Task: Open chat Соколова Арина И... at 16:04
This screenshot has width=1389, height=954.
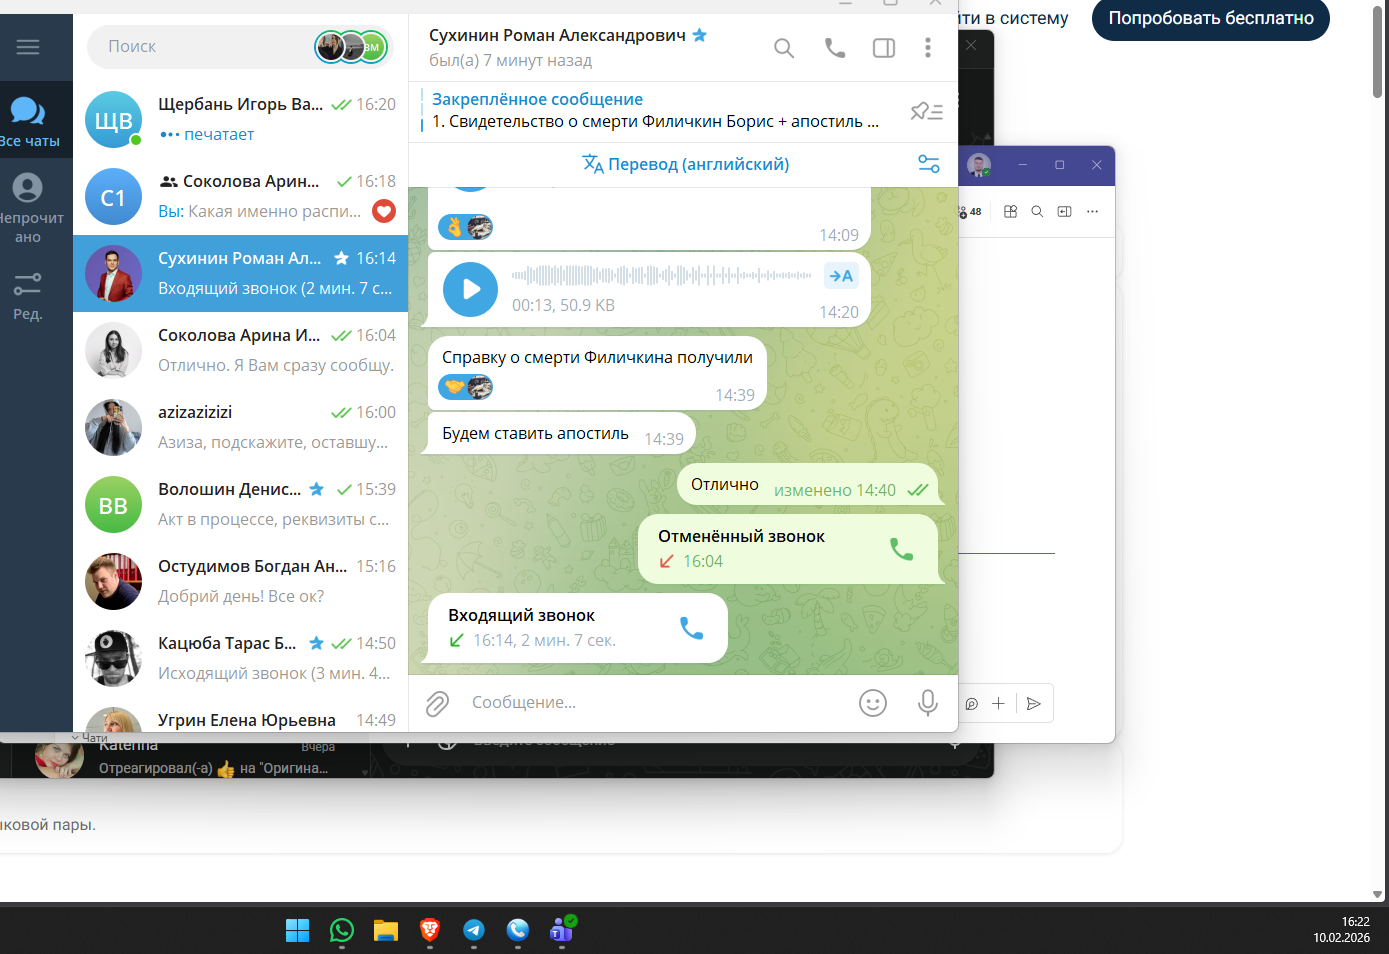Action: coord(240,350)
